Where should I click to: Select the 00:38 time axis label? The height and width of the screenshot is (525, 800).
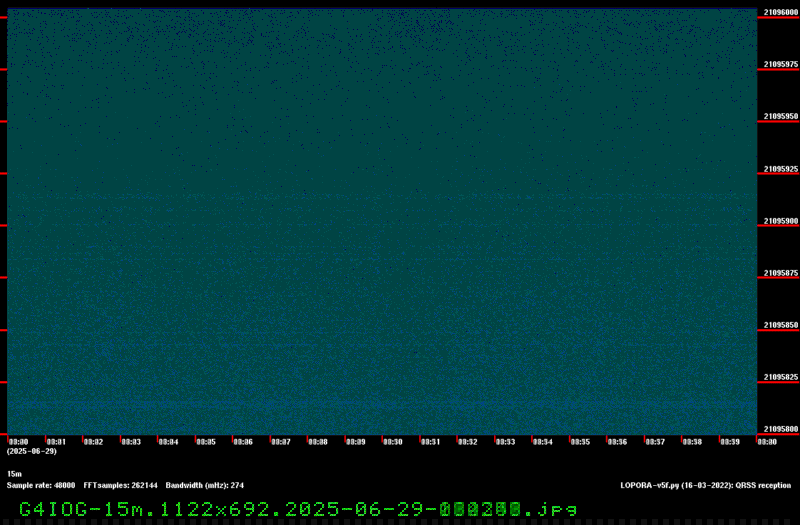tap(692, 442)
